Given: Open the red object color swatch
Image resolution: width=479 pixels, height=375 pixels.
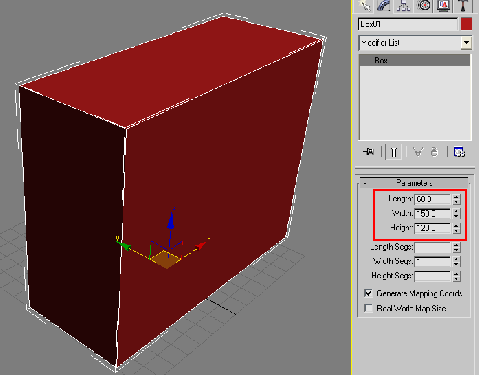Looking at the screenshot, I should (x=466, y=24).
